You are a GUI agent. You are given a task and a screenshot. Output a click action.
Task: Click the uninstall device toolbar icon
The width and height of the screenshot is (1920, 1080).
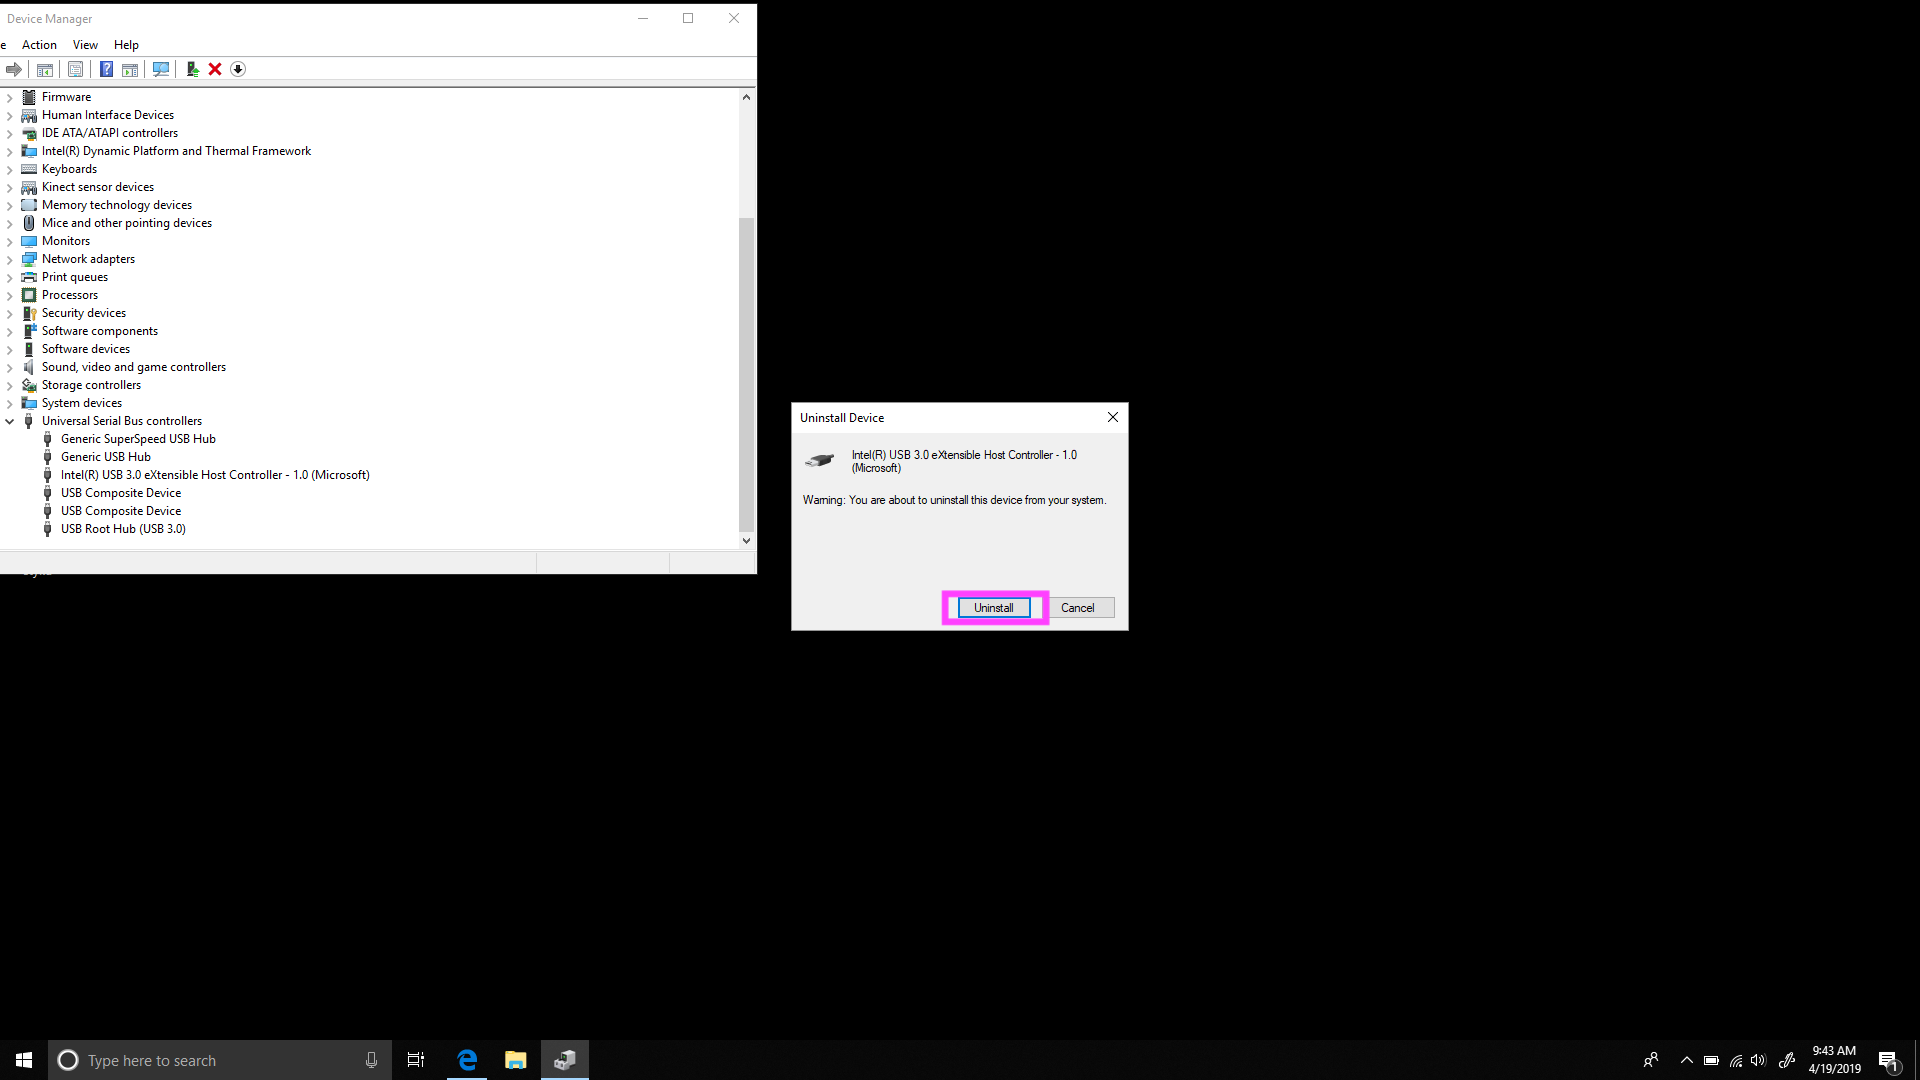point(214,69)
